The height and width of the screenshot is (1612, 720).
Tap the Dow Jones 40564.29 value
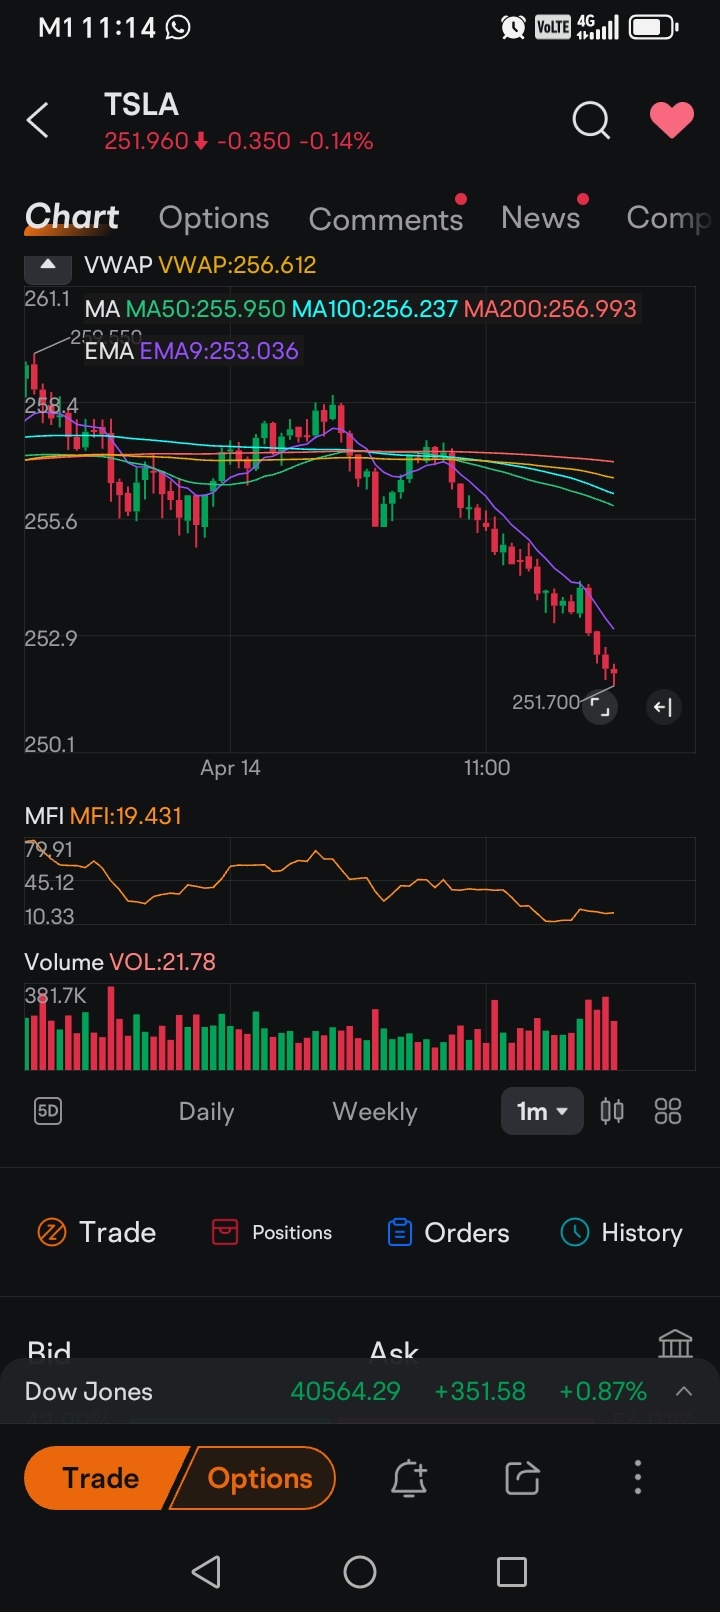345,1391
